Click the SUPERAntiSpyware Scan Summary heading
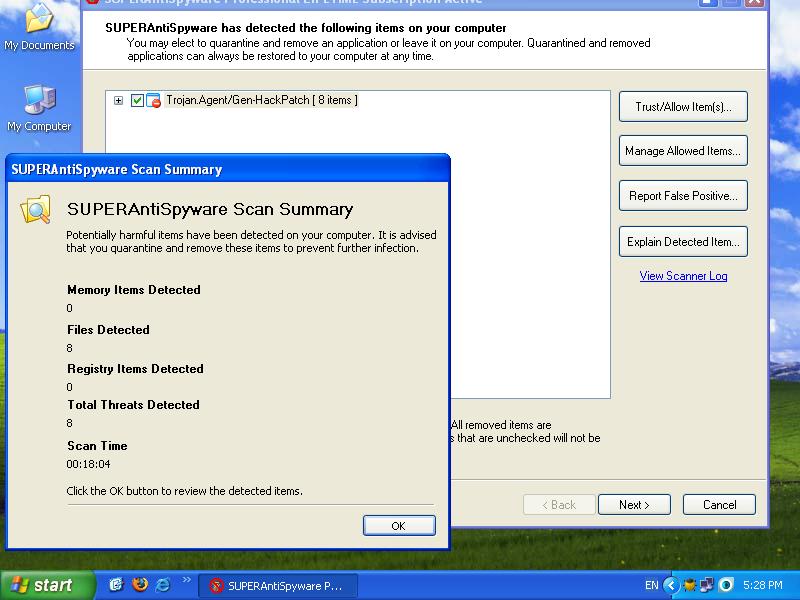The image size is (800, 600). click(x=210, y=210)
